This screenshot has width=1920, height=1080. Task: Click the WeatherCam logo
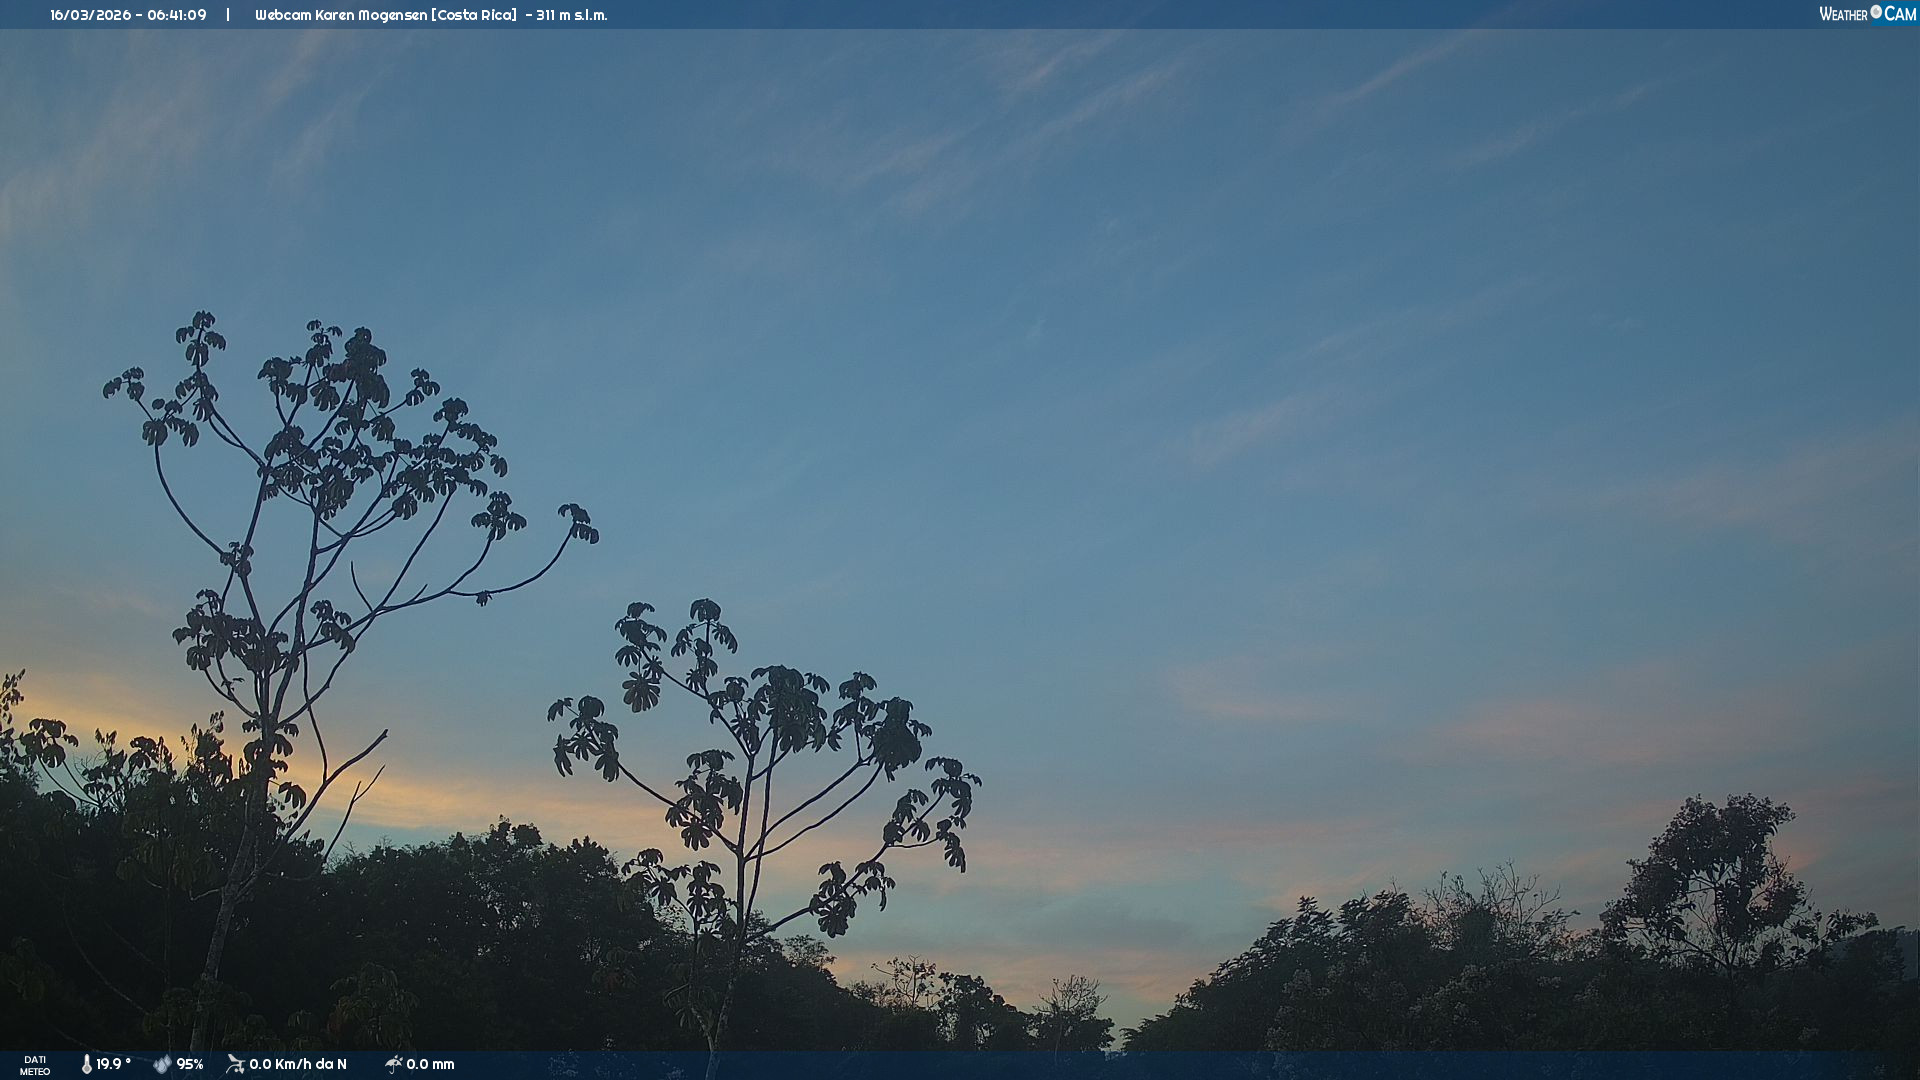[1866, 14]
